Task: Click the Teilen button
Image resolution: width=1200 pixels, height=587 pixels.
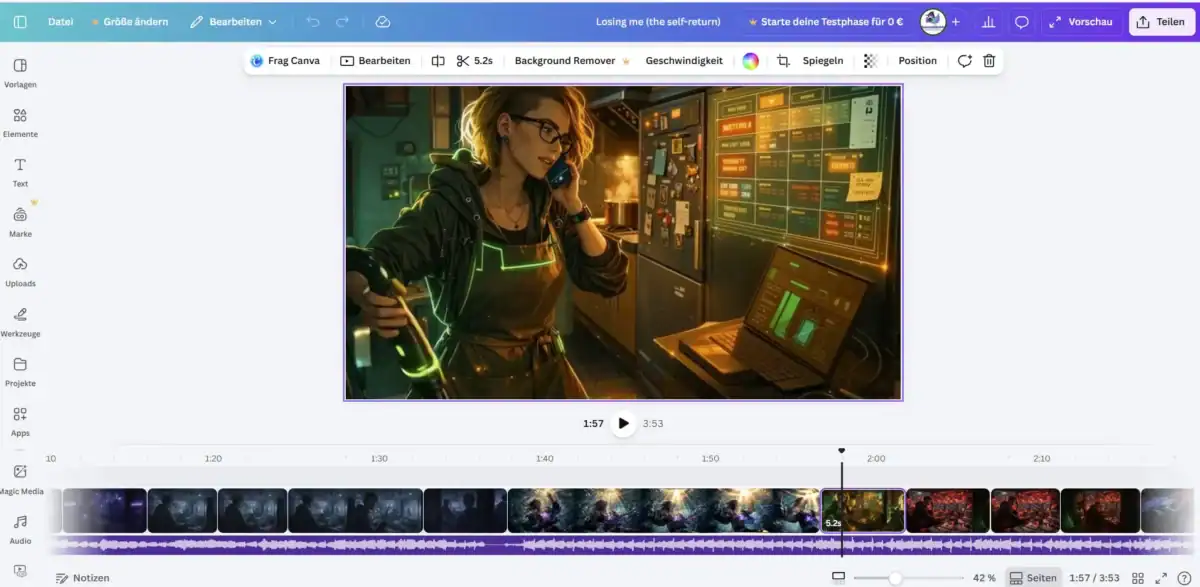Action: (x=1161, y=21)
